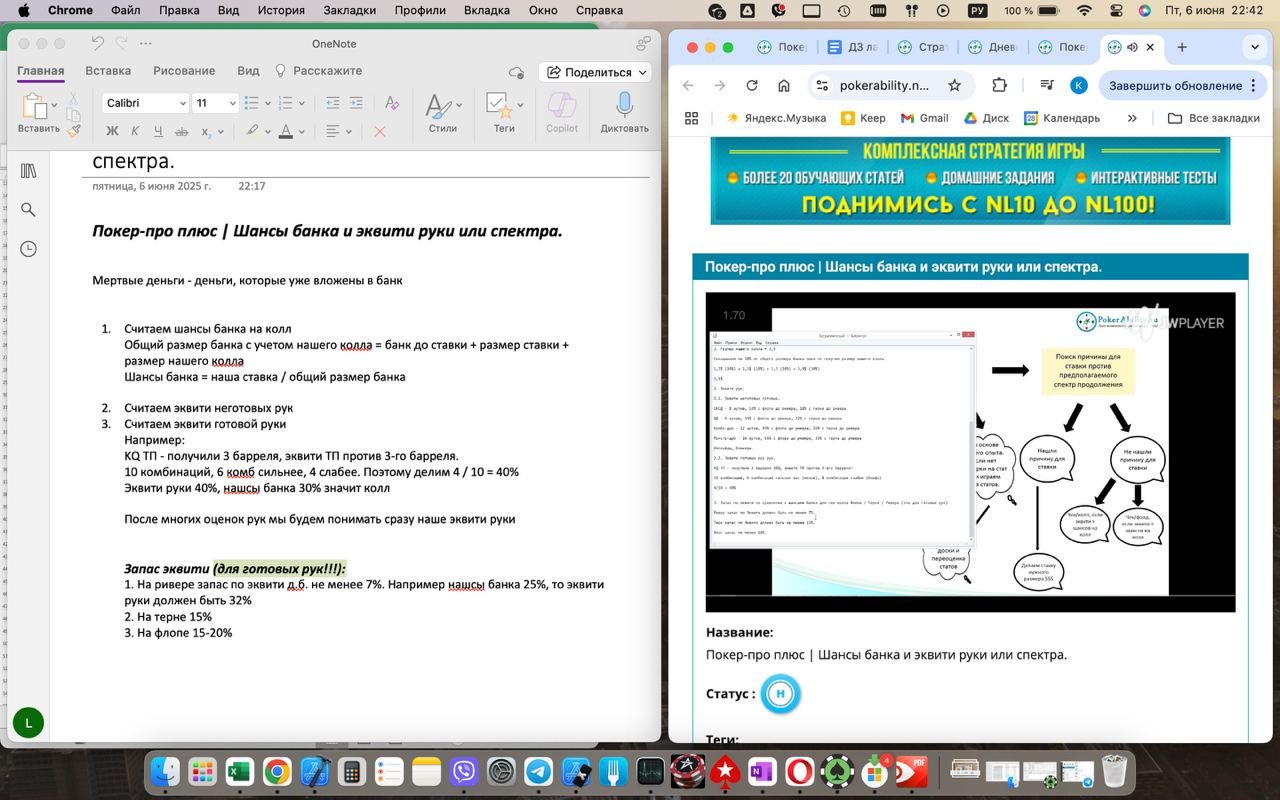Open Telegram from the Dock

[x=538, y=772]
